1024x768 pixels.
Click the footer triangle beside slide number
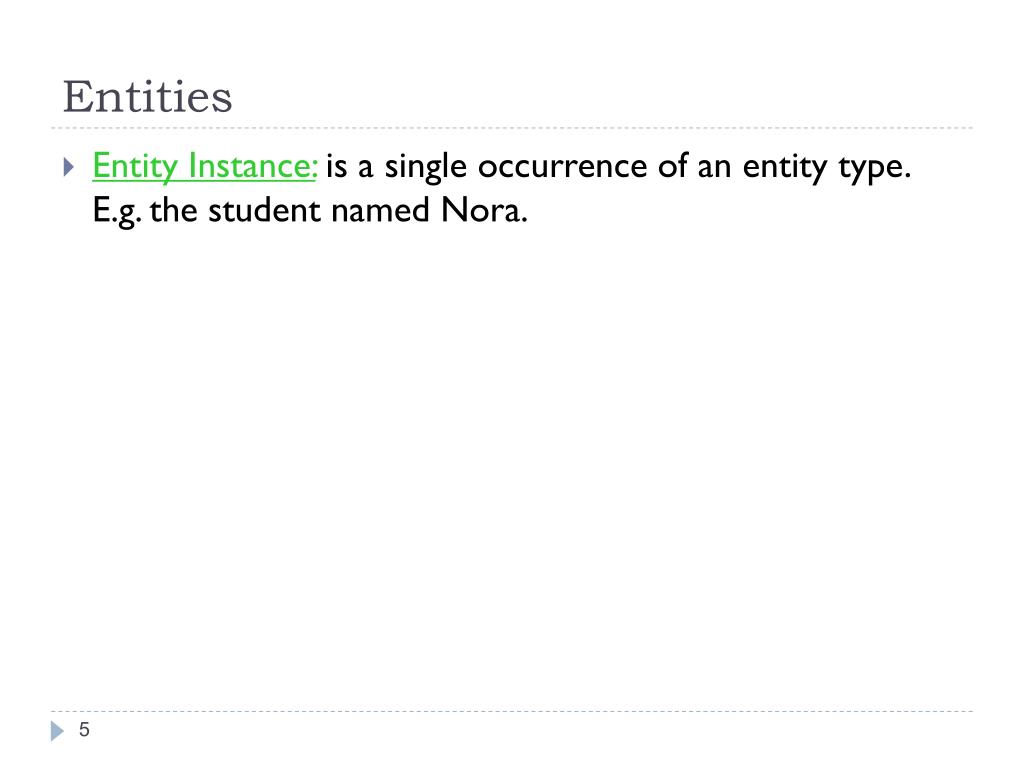57,731
